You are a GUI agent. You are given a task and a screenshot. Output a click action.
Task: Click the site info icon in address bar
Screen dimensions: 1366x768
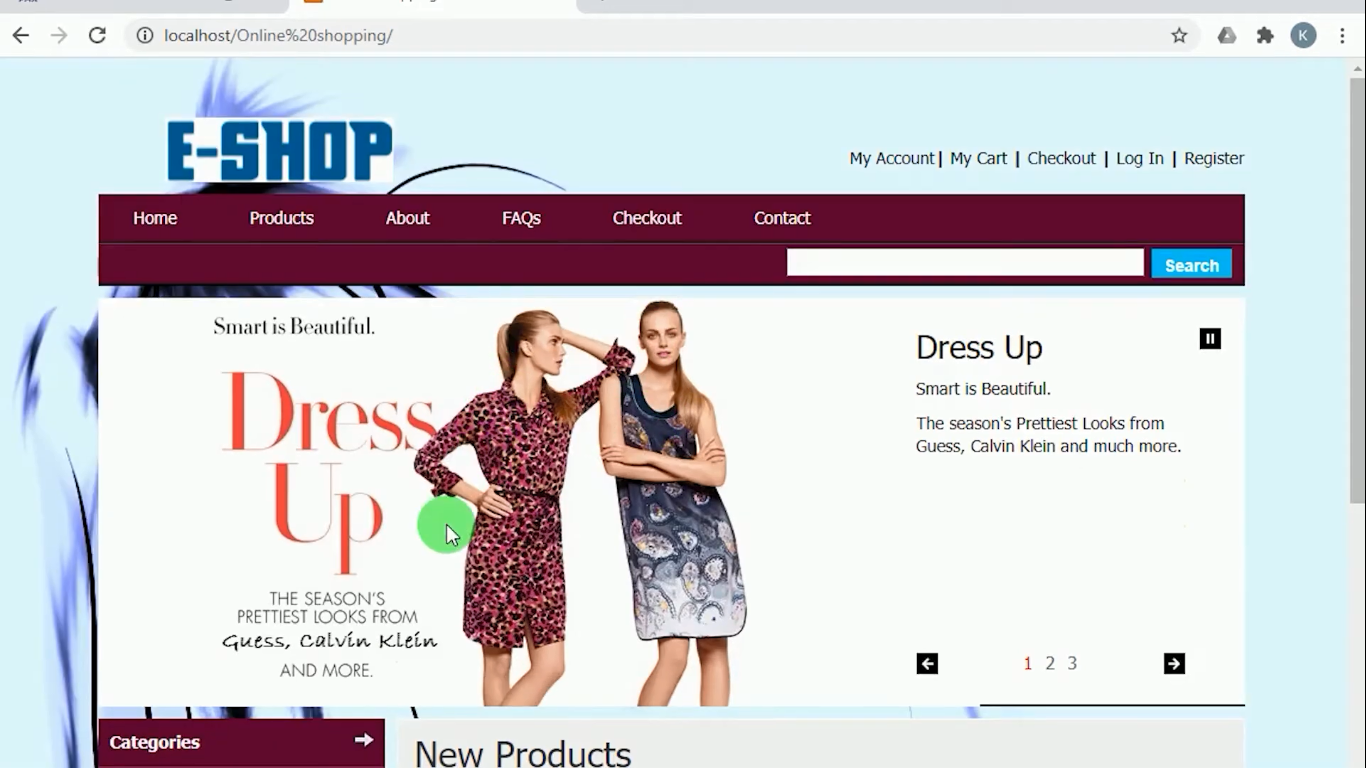click(145, 36)
